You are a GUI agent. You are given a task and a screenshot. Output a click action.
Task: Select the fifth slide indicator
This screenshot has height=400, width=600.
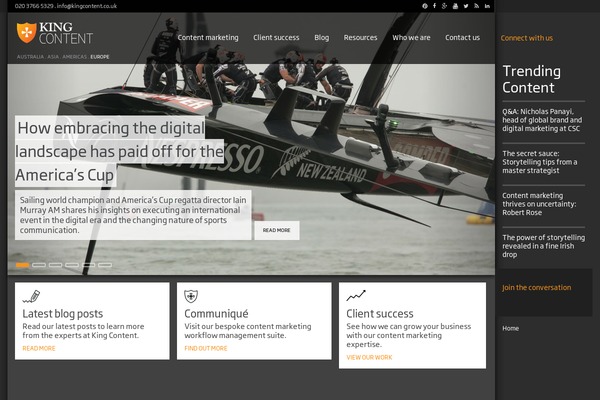88,265
